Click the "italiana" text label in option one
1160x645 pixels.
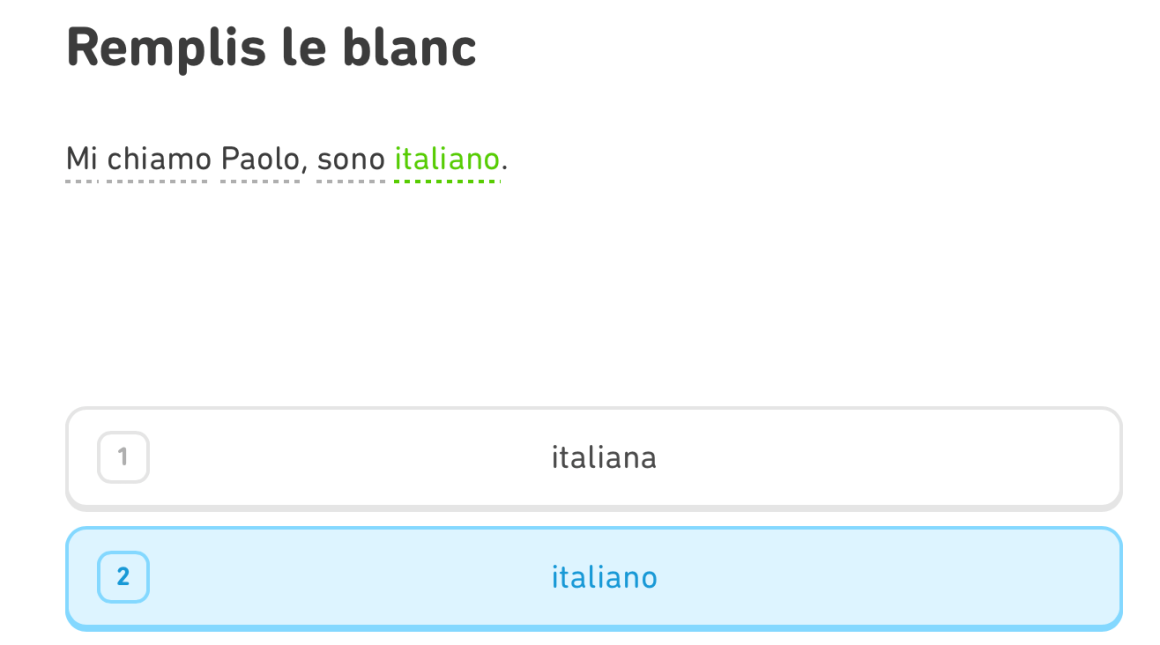pyautogui.click(x=604, y=458)
